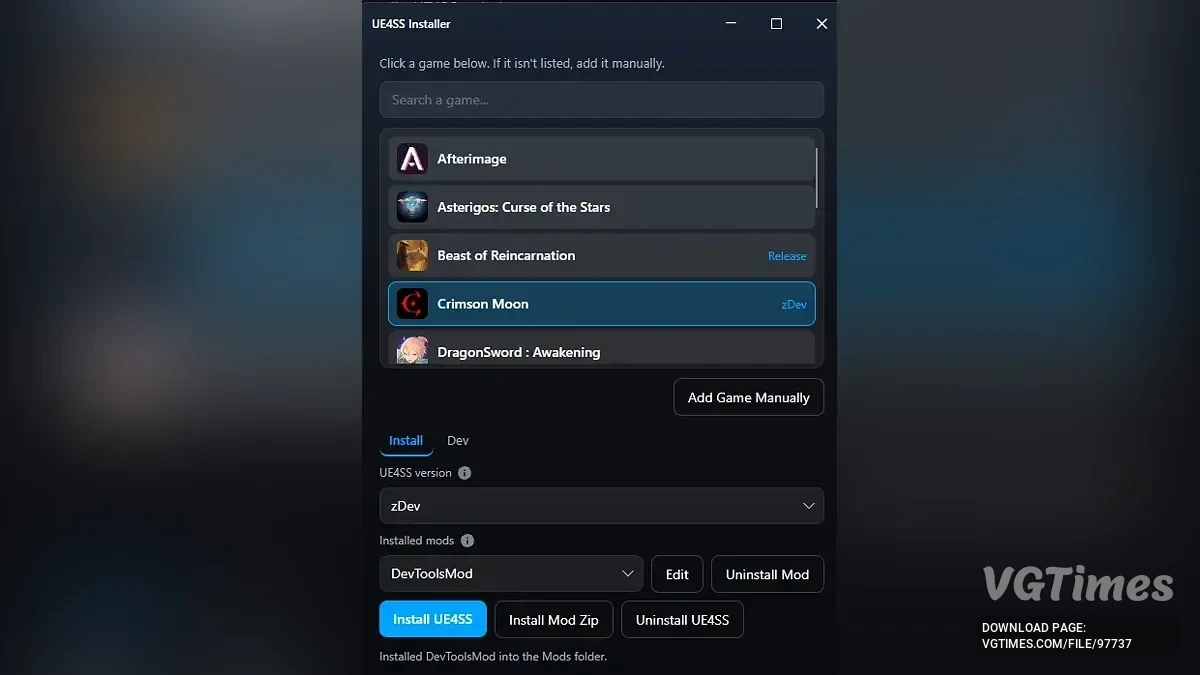1200x675 pixels.
Task: Select DragonSword : Awakening in the list
Action: [601, 348]
